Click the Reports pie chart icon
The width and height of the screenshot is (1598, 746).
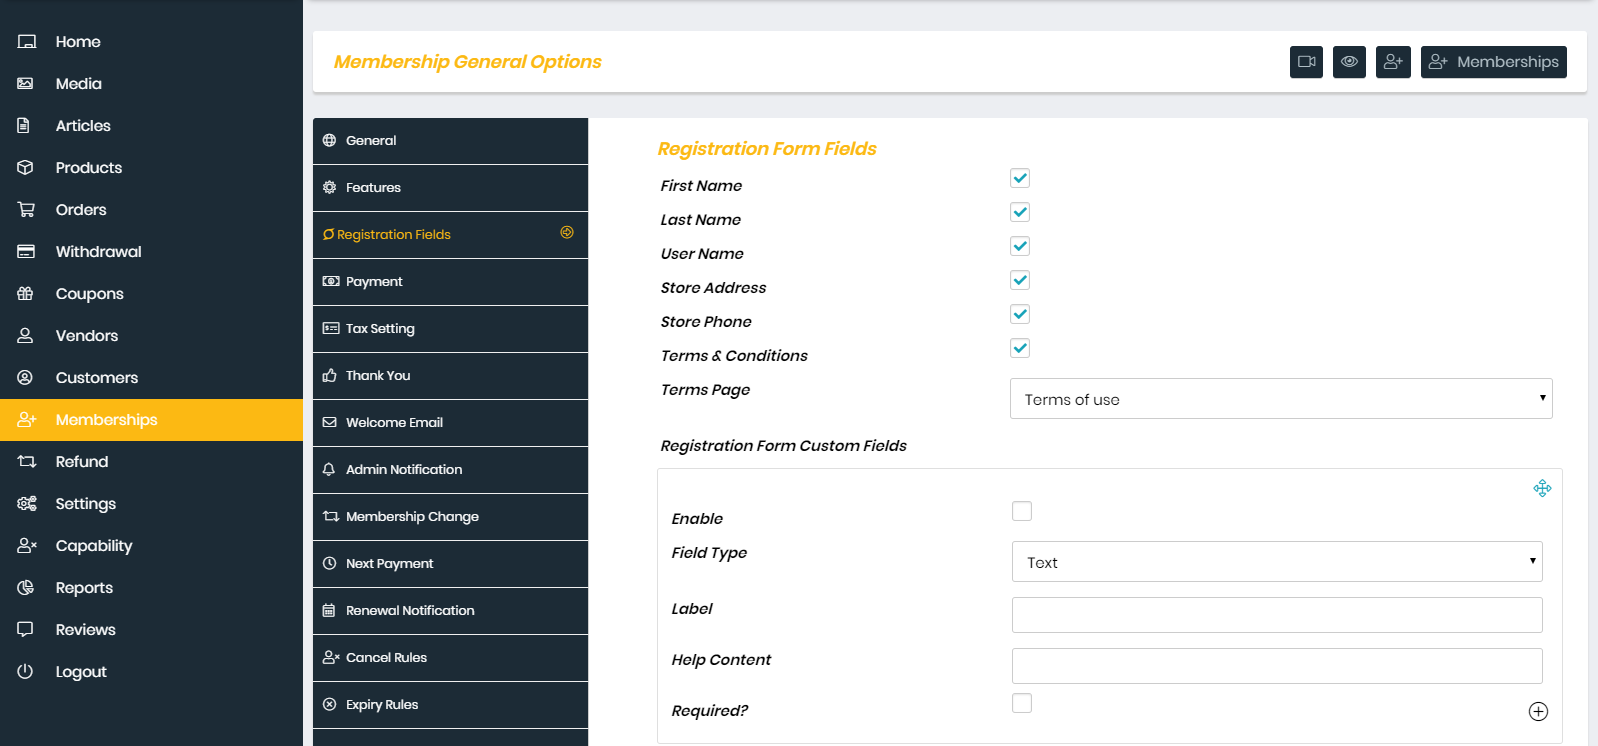[x=26, y=588]
